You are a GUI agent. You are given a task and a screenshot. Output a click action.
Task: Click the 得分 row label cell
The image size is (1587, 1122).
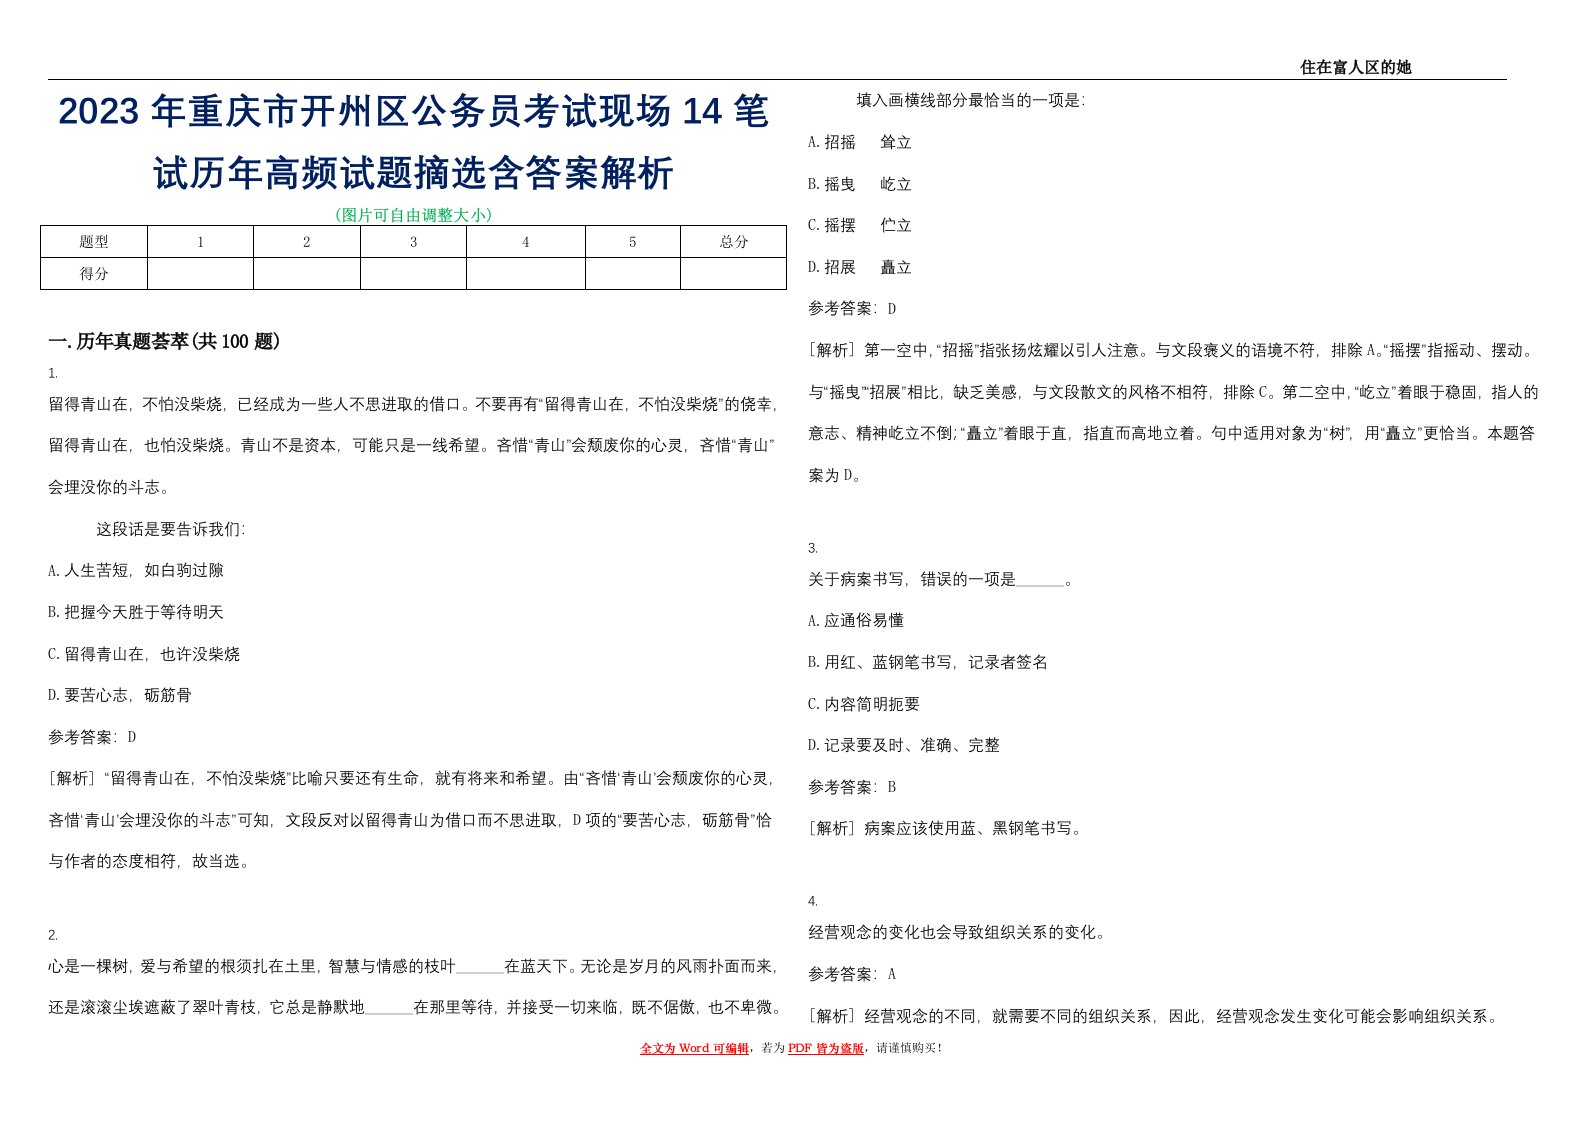tap(94, 274)
